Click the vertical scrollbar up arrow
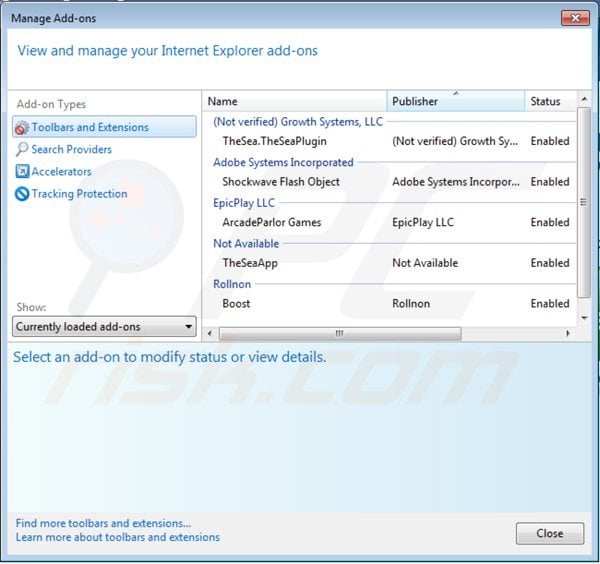This screenshot has height=564, width=600. pos(584,99)
